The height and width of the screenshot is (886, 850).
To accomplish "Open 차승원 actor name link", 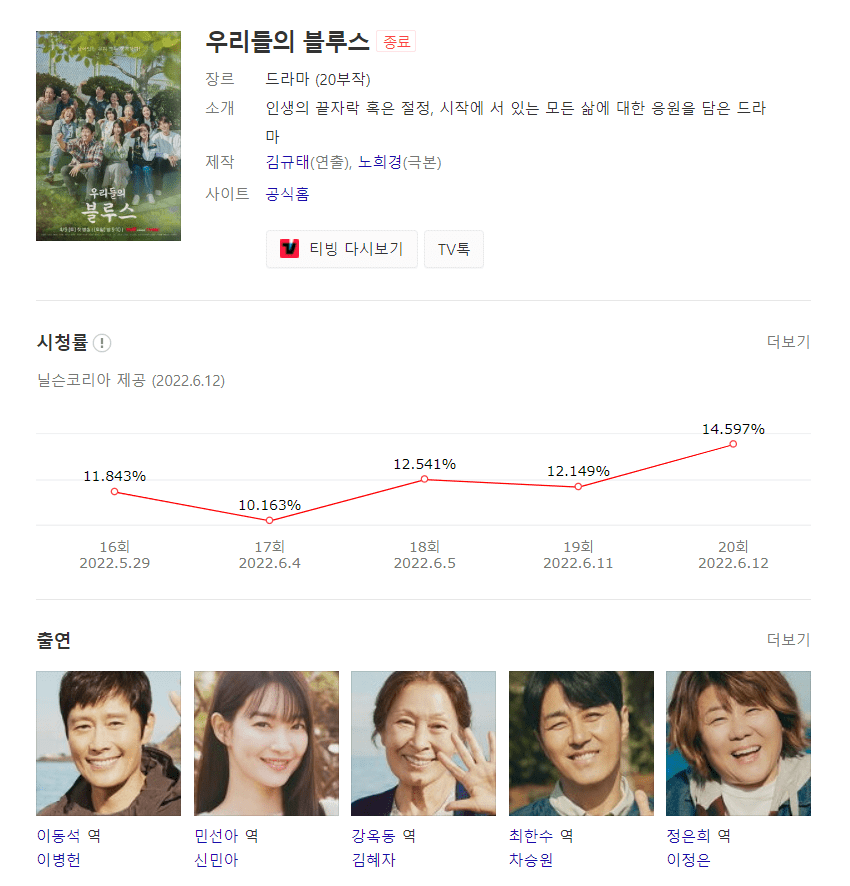I will [x=531, y=860].
